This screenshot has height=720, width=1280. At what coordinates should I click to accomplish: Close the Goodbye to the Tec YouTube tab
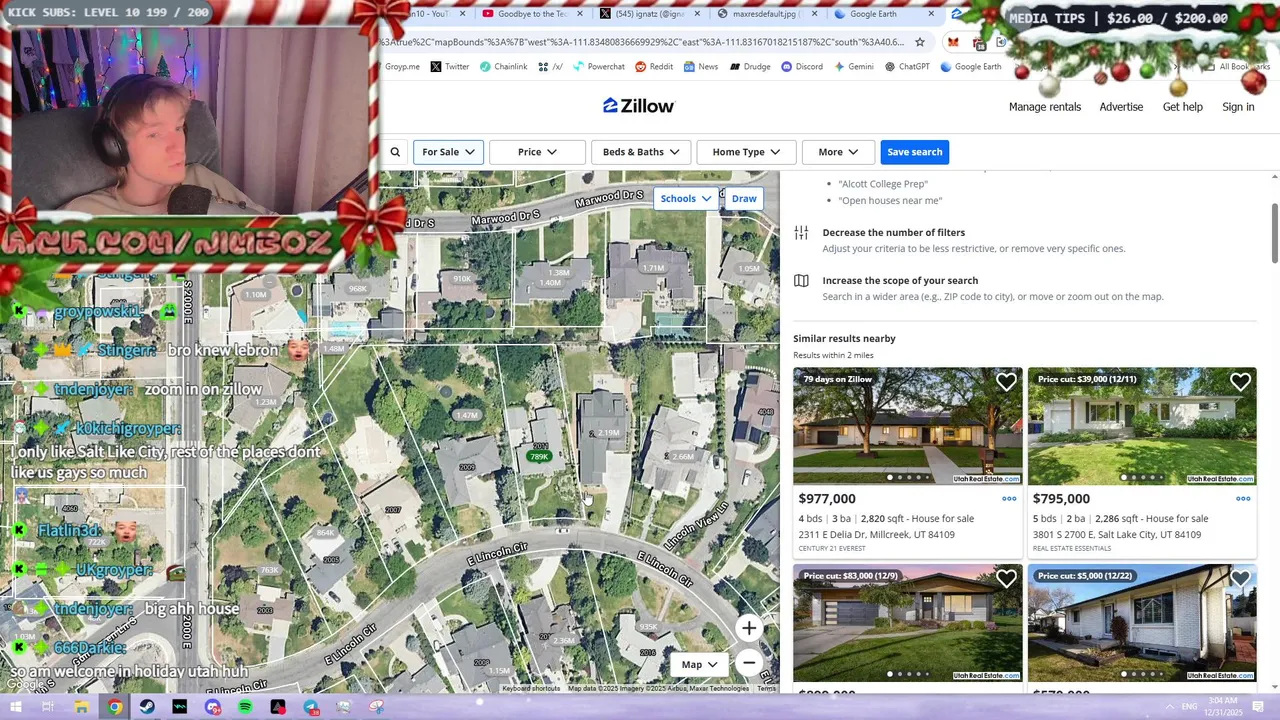[581, 14]
